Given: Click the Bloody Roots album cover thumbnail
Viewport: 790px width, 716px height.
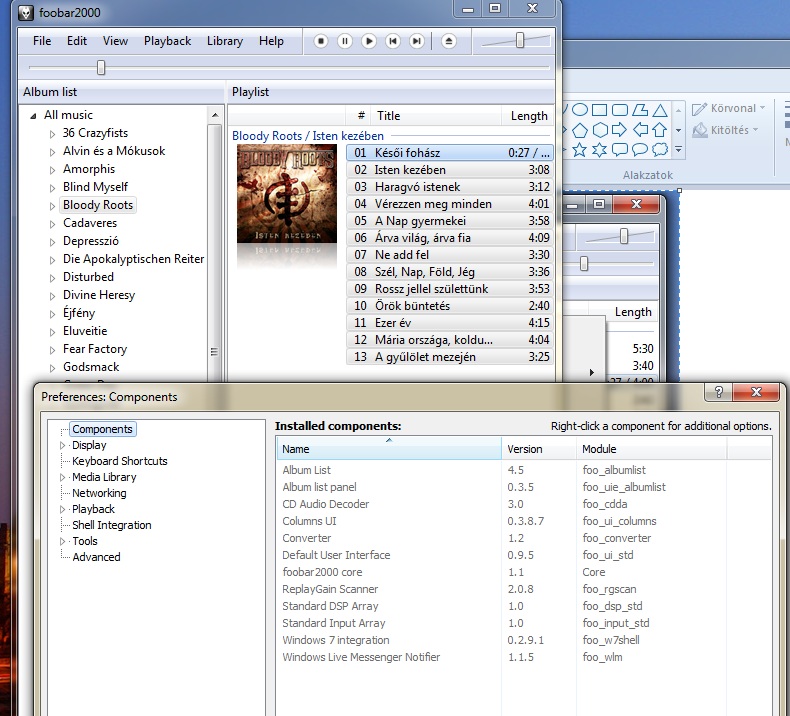Looking at the screenshot, I should point(287,193).
